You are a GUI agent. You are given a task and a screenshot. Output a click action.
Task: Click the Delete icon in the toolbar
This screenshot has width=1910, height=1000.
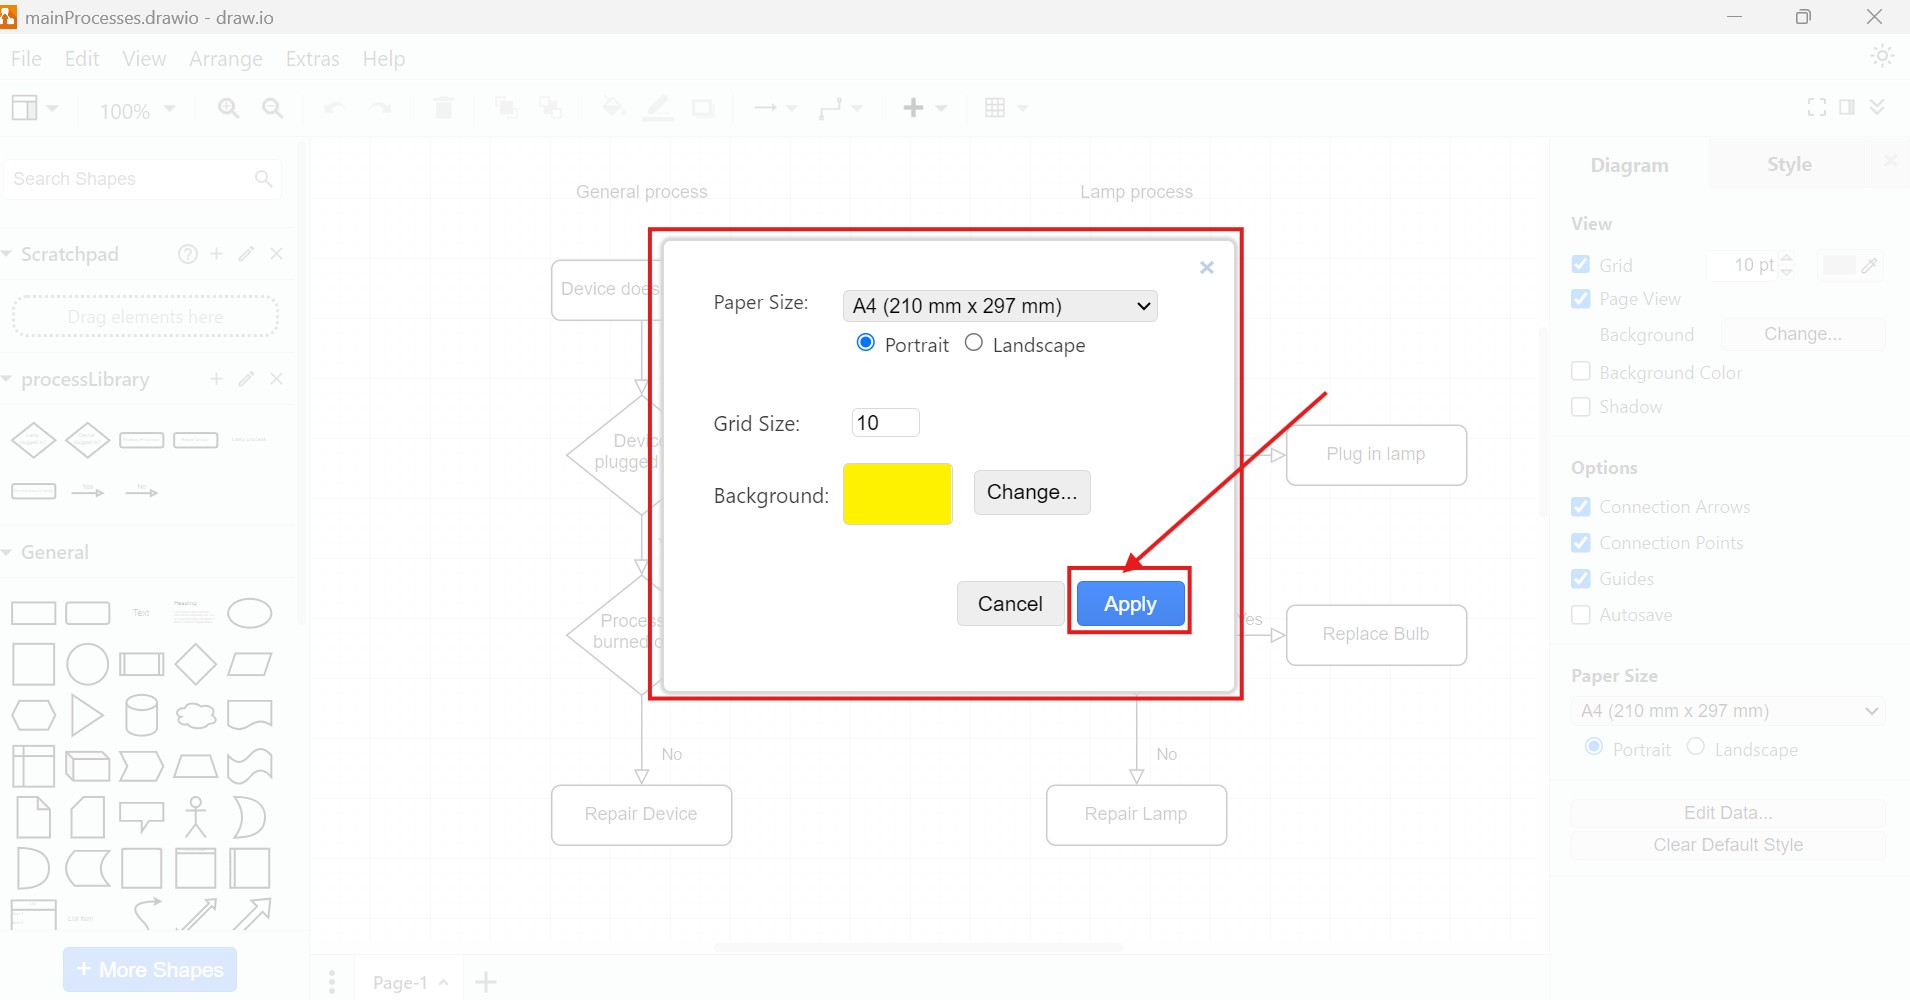[x=443, y=108]
